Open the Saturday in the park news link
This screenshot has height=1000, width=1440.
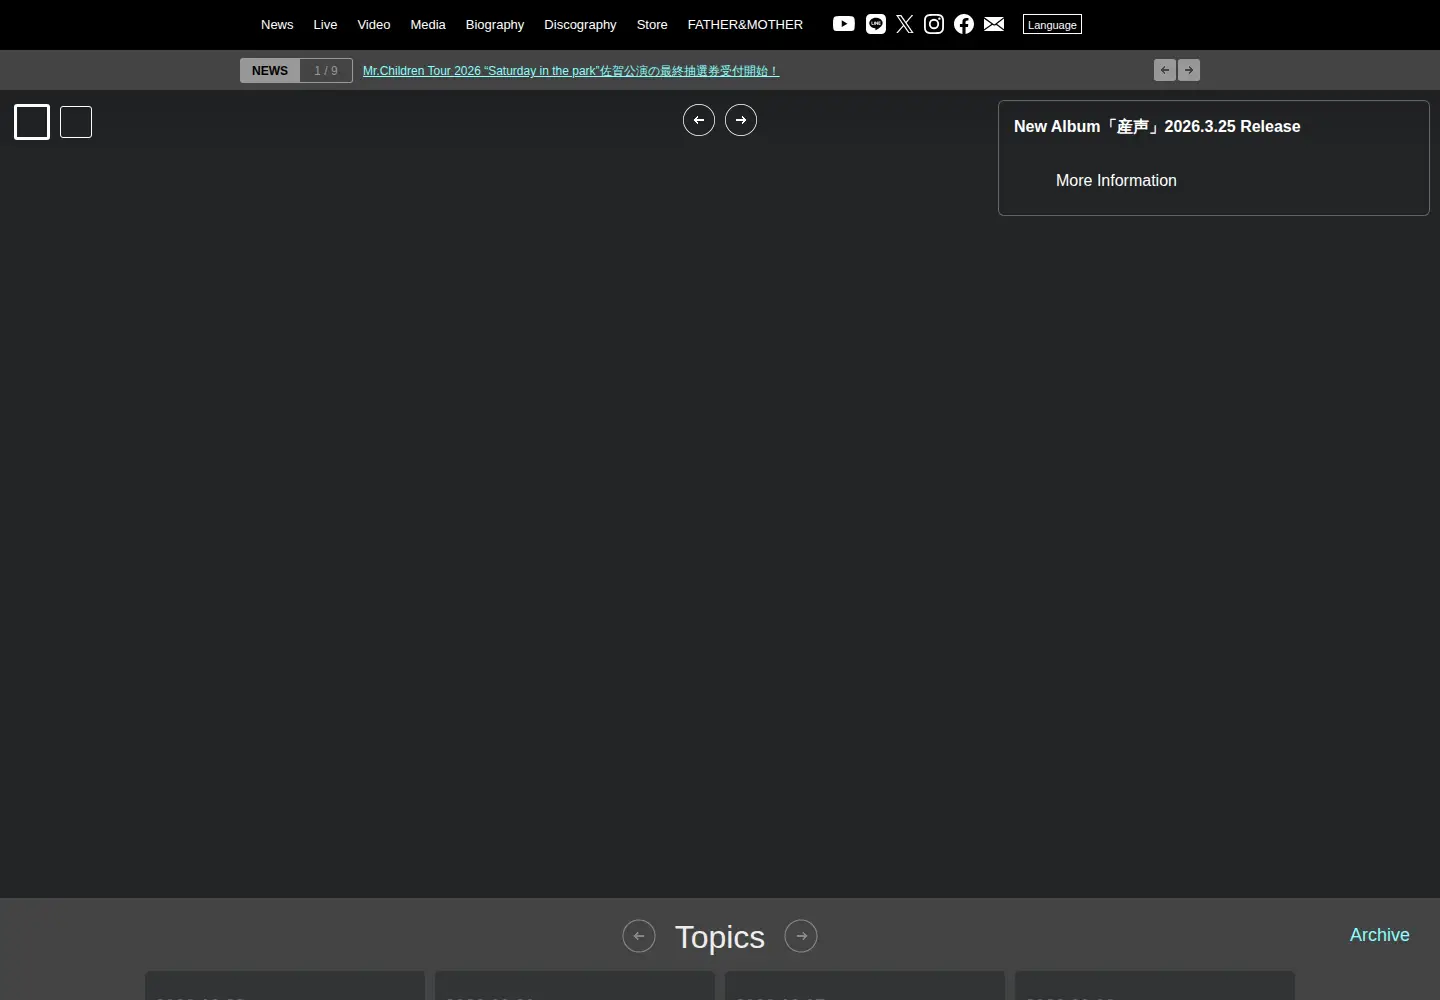tap(571, 71)
